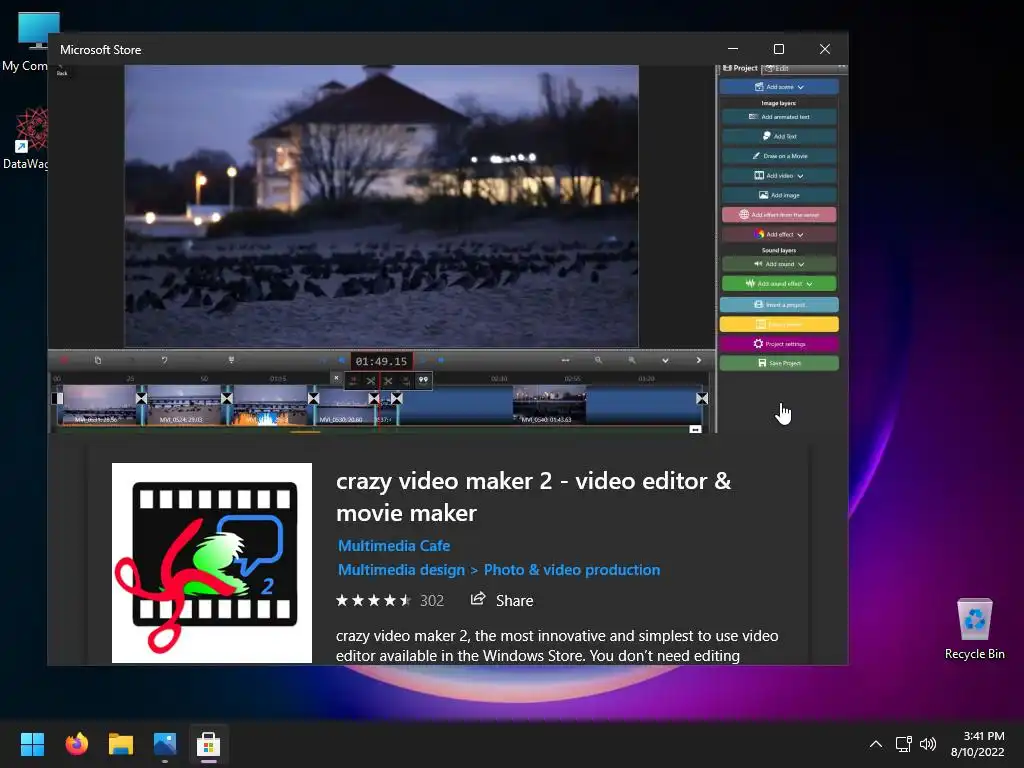Select the MVI_0524 clip on timeline
1024x768 pixels.
(185, 405)
